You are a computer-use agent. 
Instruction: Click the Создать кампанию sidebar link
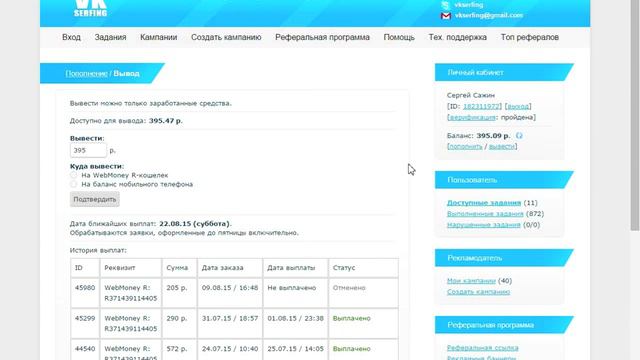click(x=478, y=291)
